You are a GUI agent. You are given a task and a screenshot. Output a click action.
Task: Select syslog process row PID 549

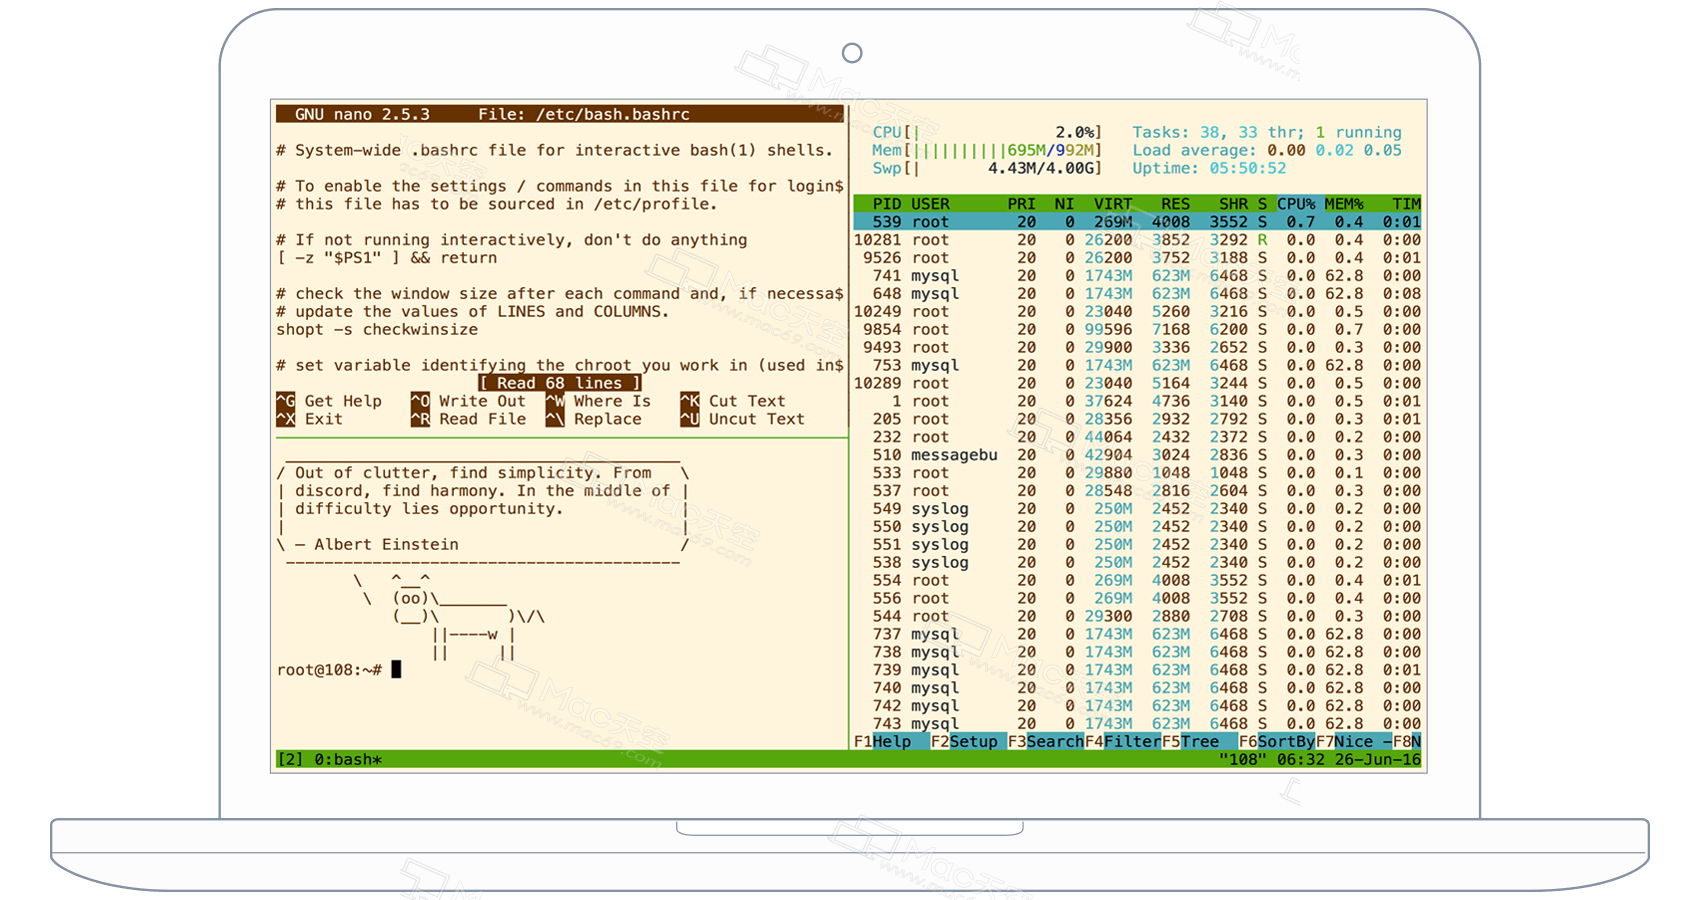tap(1137, 509)
